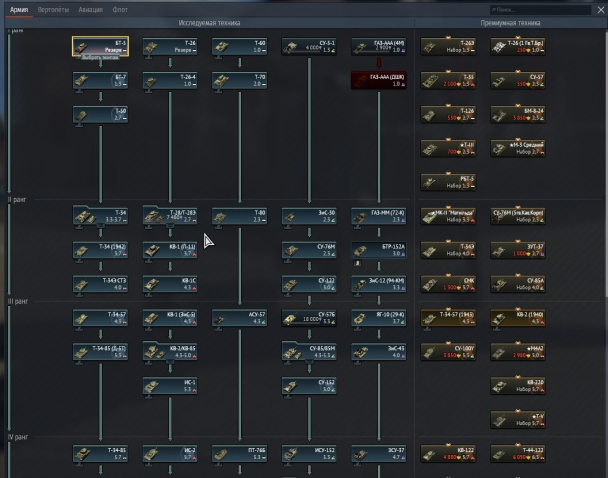Screen dimensions: 608x478
Task: Select the Т-26-4 vehicle card
Action: click(x=170, y=80)
